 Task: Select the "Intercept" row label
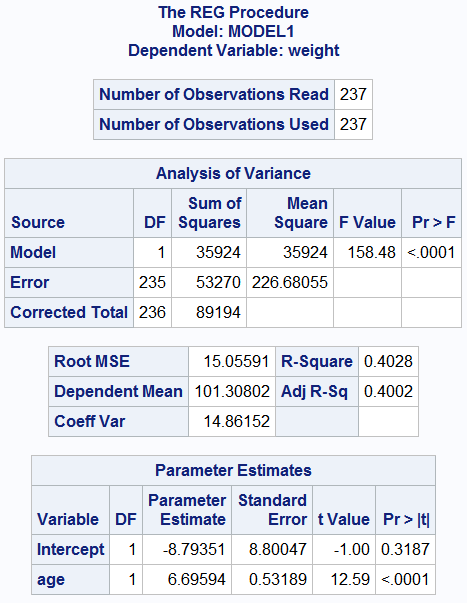coord(70,550)
